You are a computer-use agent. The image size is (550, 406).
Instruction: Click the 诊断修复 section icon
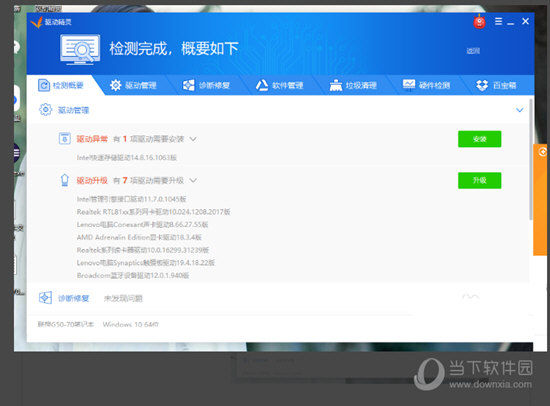coord(45,298)
